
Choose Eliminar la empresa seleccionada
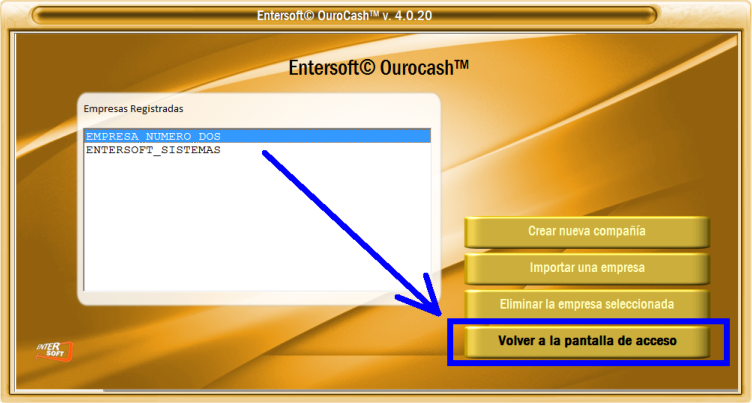click(587, 304)
